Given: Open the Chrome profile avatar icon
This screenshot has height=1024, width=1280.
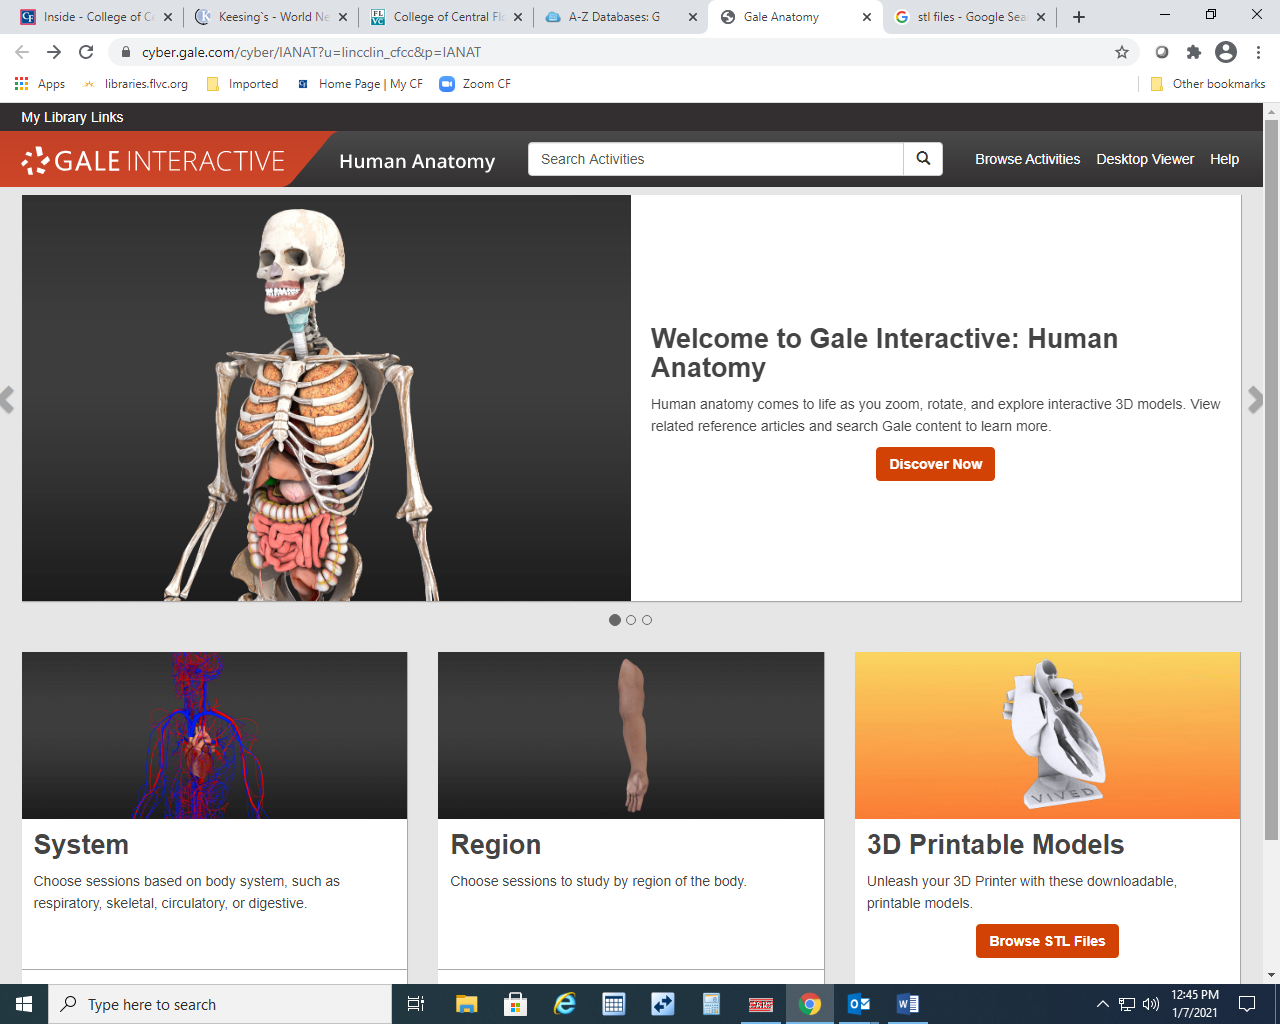Looking at the screenshot, I should tap(1225, 52).
